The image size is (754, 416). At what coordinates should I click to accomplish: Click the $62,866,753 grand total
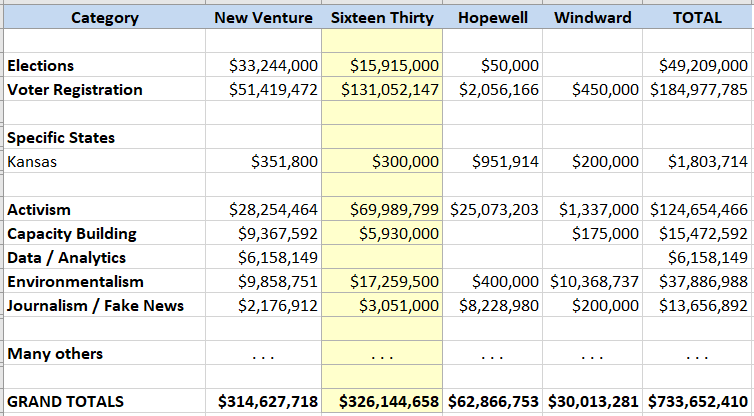(493, 402)
